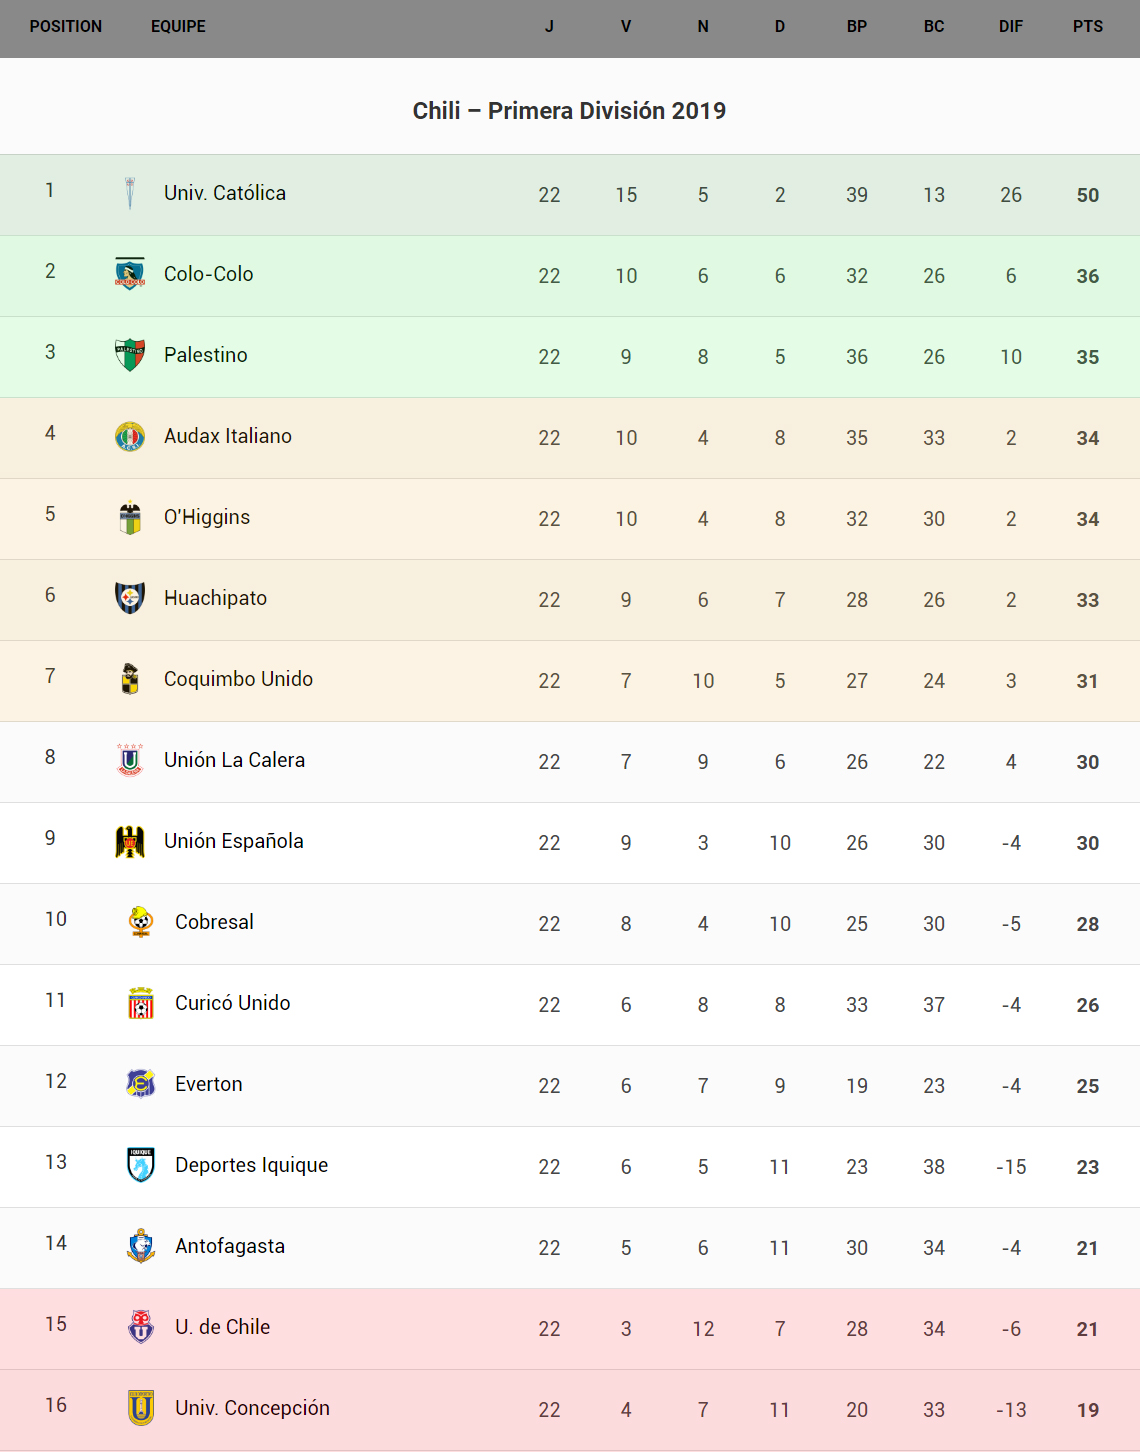Click the Chili – Primera División 2019 title
Viewport: 1140px width, 1452px height.
tap(569, 111)
